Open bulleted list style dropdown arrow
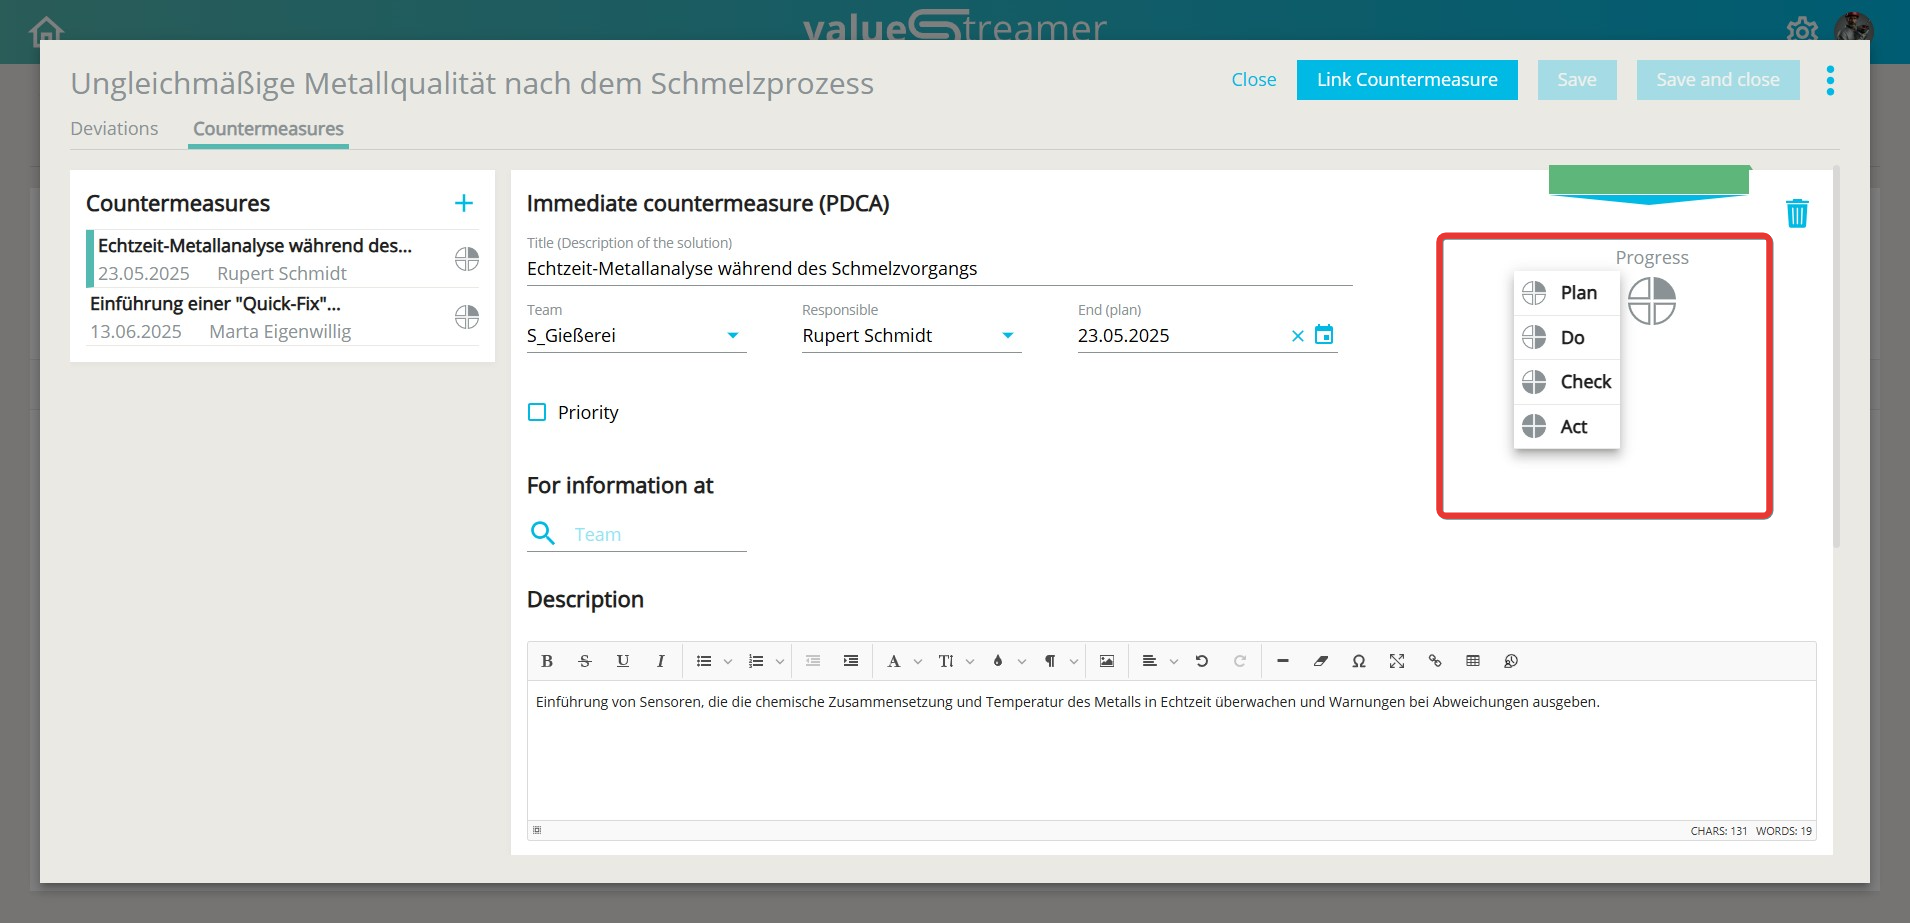Image resolution: width=1910 pixels, height=923 pixels. coord(728,661)
